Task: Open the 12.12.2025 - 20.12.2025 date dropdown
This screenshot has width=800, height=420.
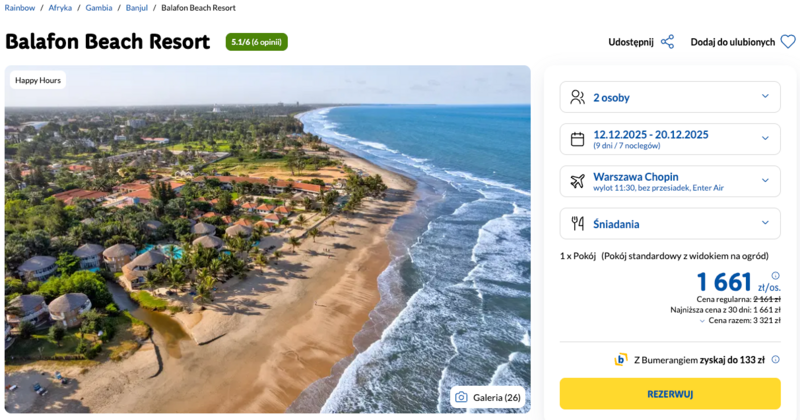Action: (765, 139)
